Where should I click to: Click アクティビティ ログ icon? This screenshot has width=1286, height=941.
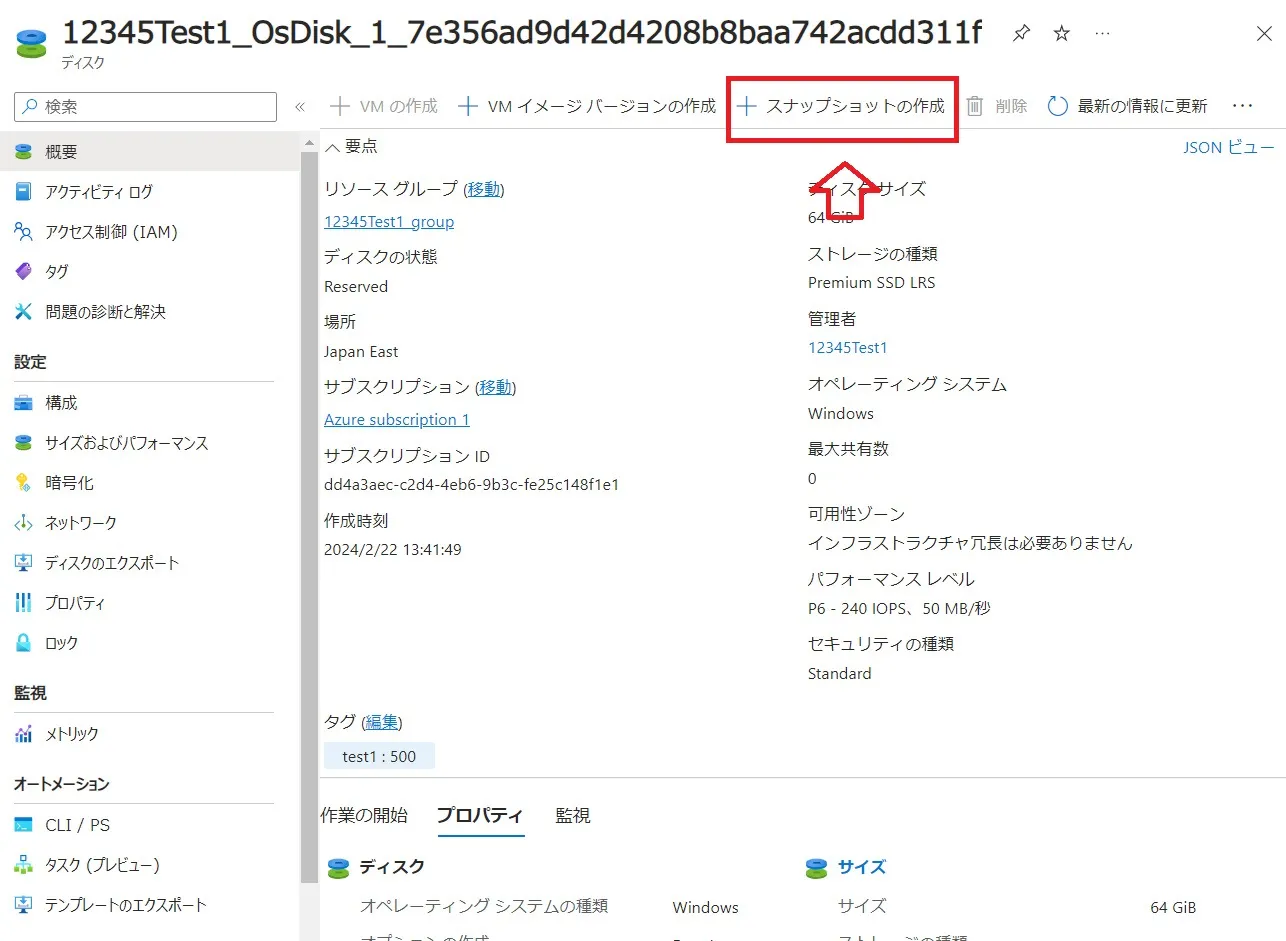pyautogui.click(x=24, y=192)
